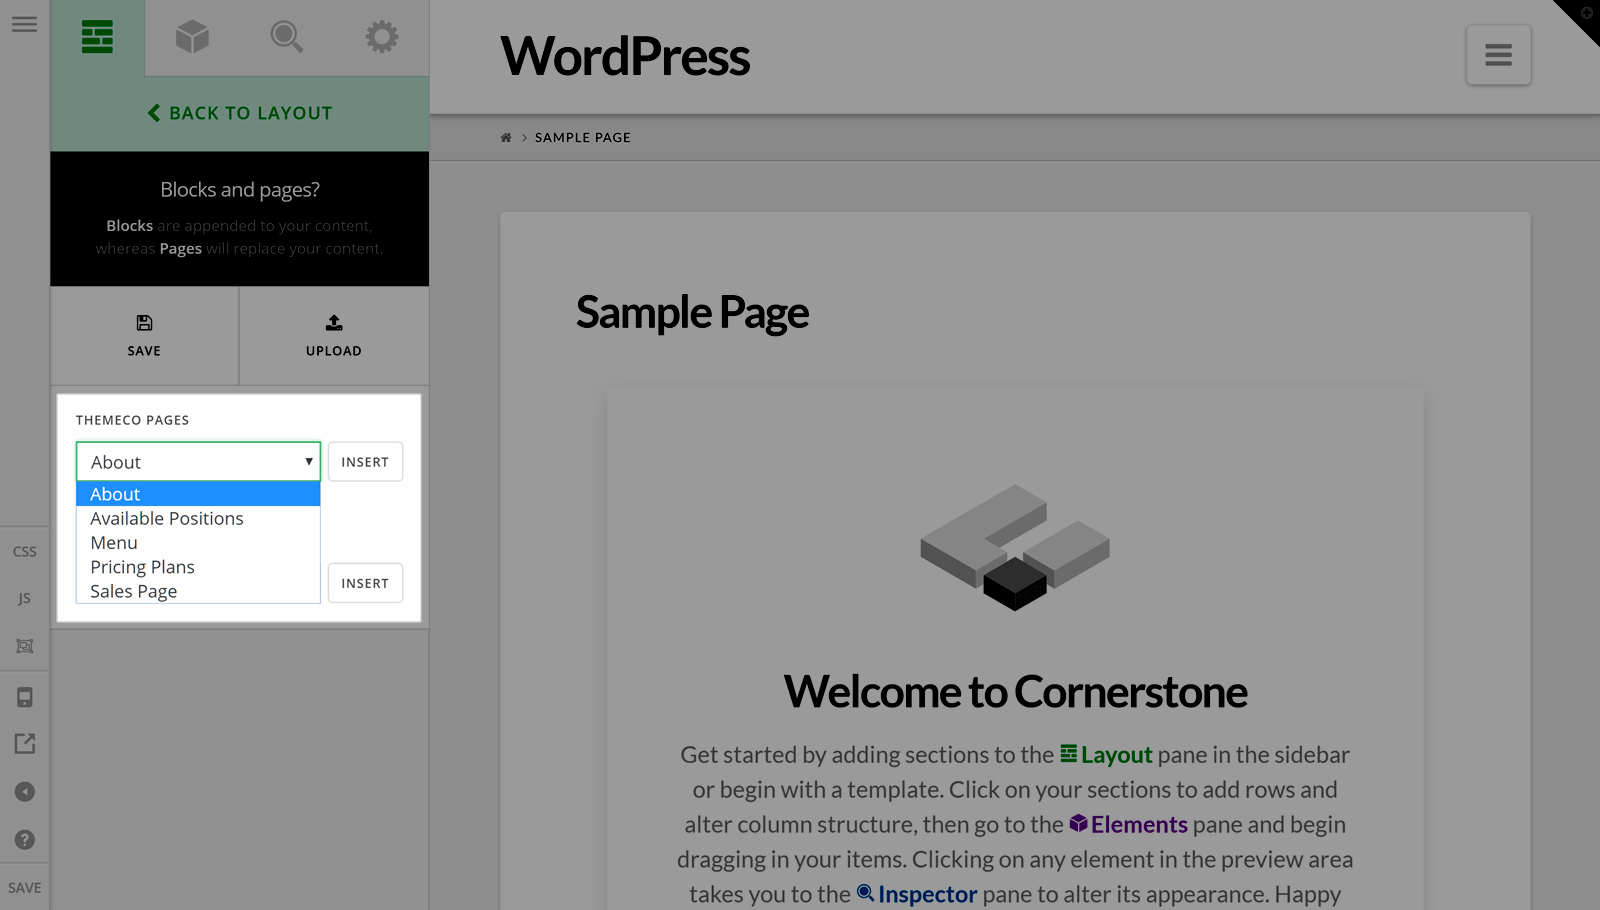Save the page from the bottom bar
The width and height of the screenshot is (1600, 910).
point(25,888)
